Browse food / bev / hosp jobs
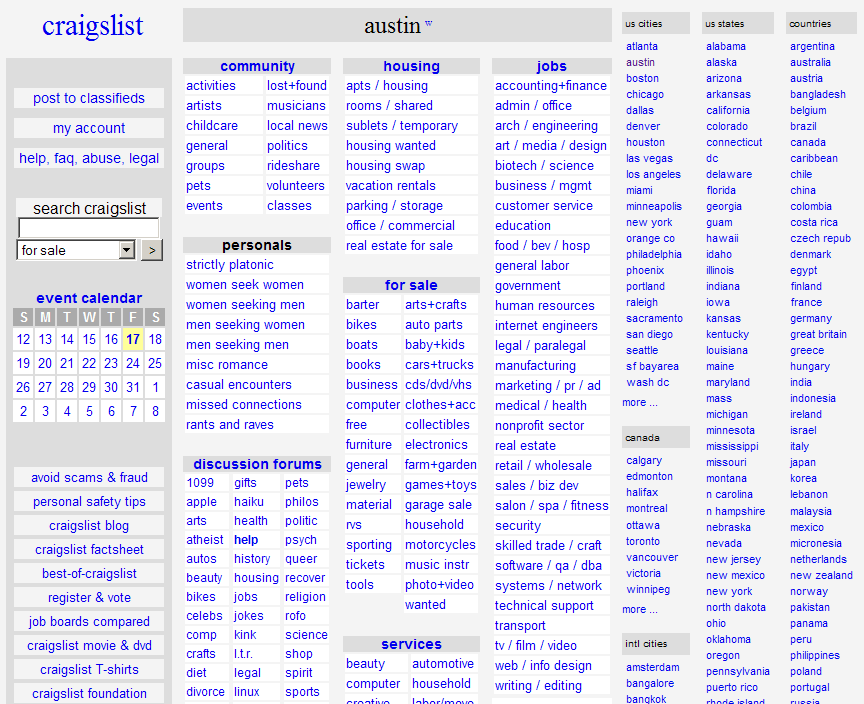Viewport: 864px width, 704px height. pyautogui.click(x=542, y=246)
